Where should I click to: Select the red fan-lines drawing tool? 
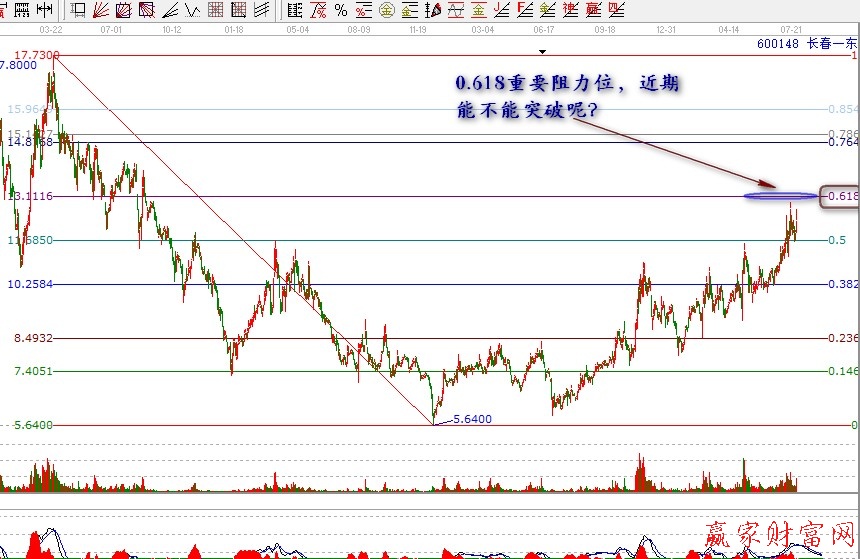[101, 10]
